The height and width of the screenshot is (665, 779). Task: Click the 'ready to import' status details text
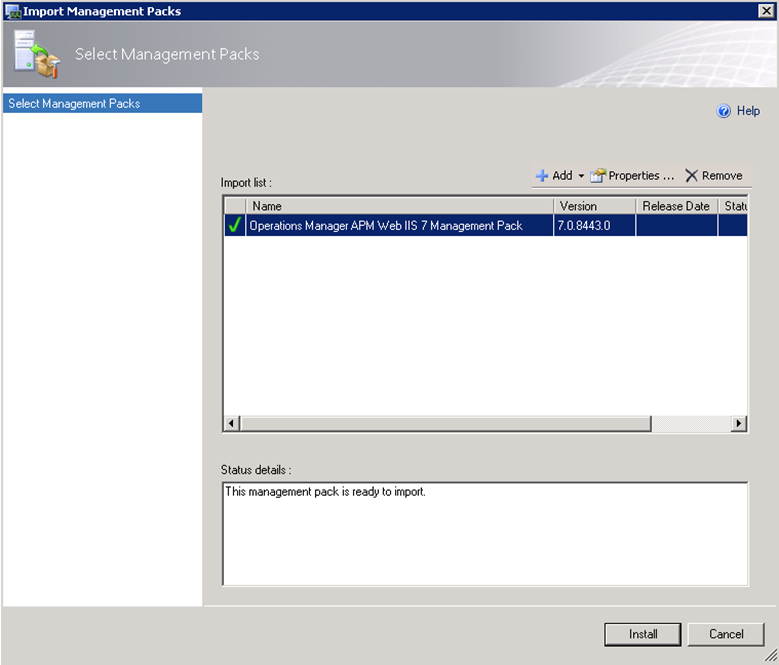click(x=325, y=492)
